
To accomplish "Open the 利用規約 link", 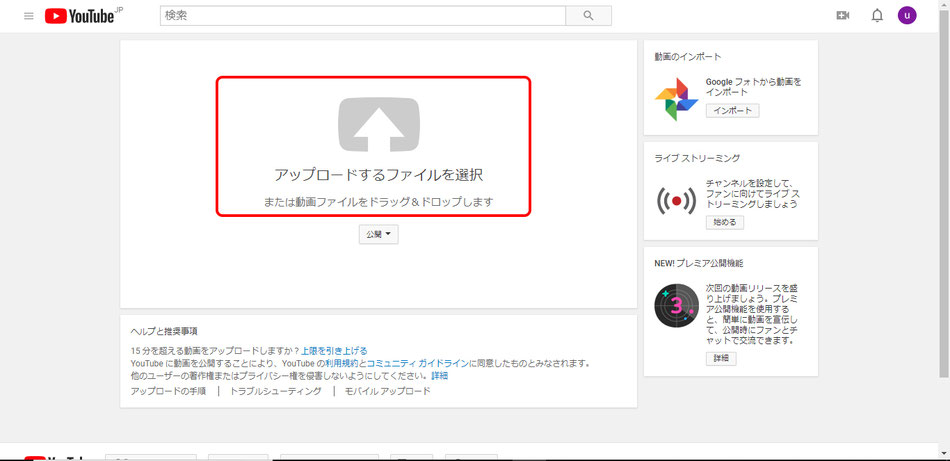I will click(342, 363).
